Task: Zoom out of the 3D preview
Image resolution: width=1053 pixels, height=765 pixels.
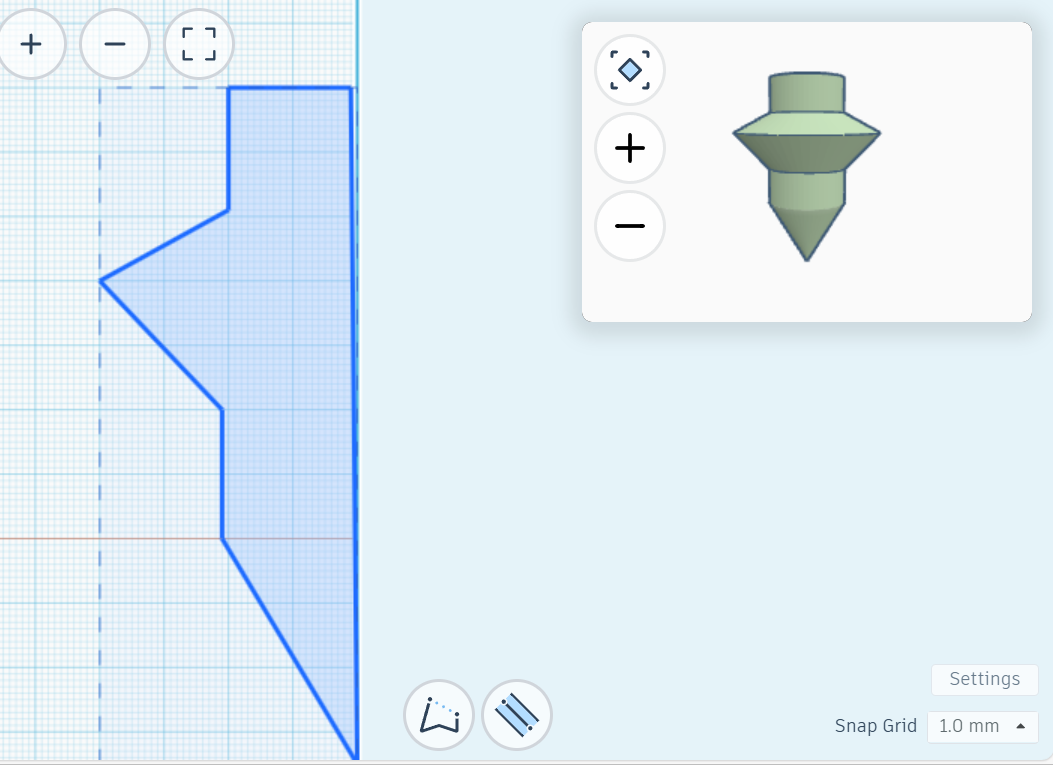Action: [x=630, y=226]
